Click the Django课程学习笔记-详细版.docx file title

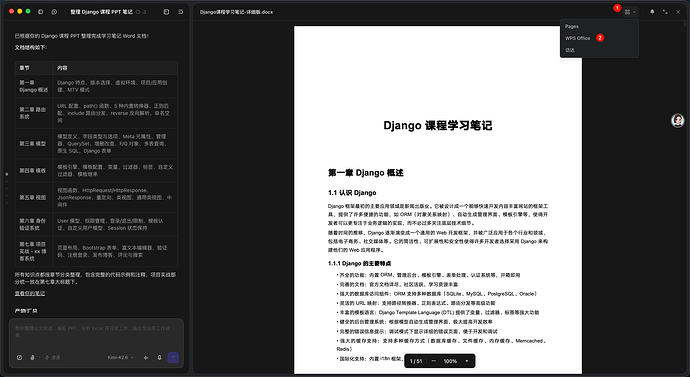(x=236, y=12)
